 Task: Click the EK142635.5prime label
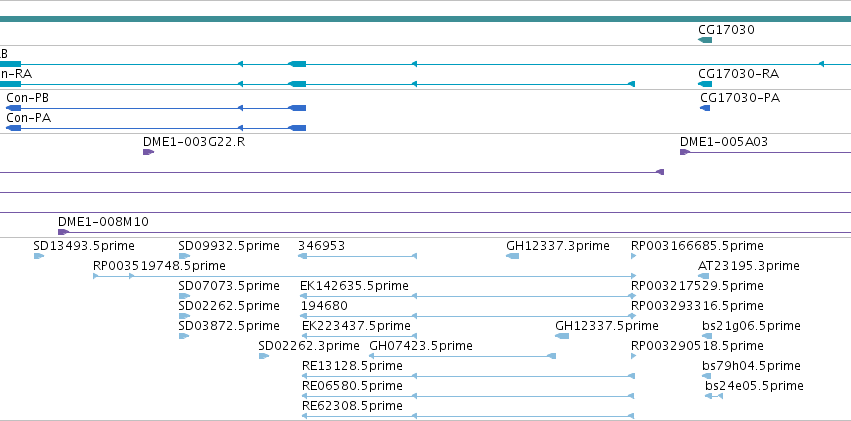click(354, 286)
